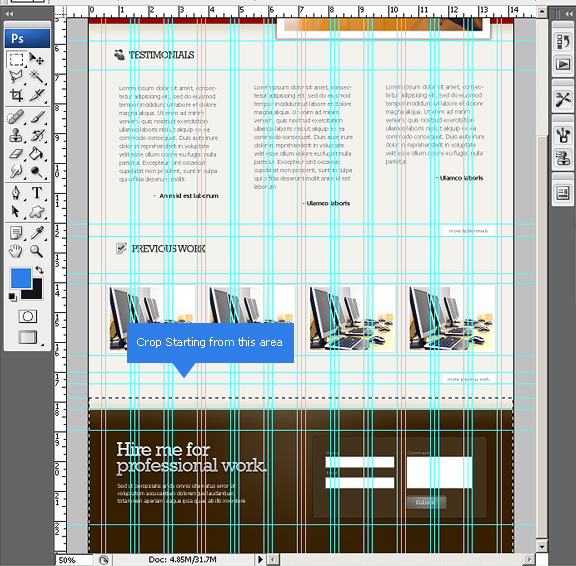Screen dimensions: 576x566
Task: Click the horizontal scrollbar right arrow
Action: (529, 560)
